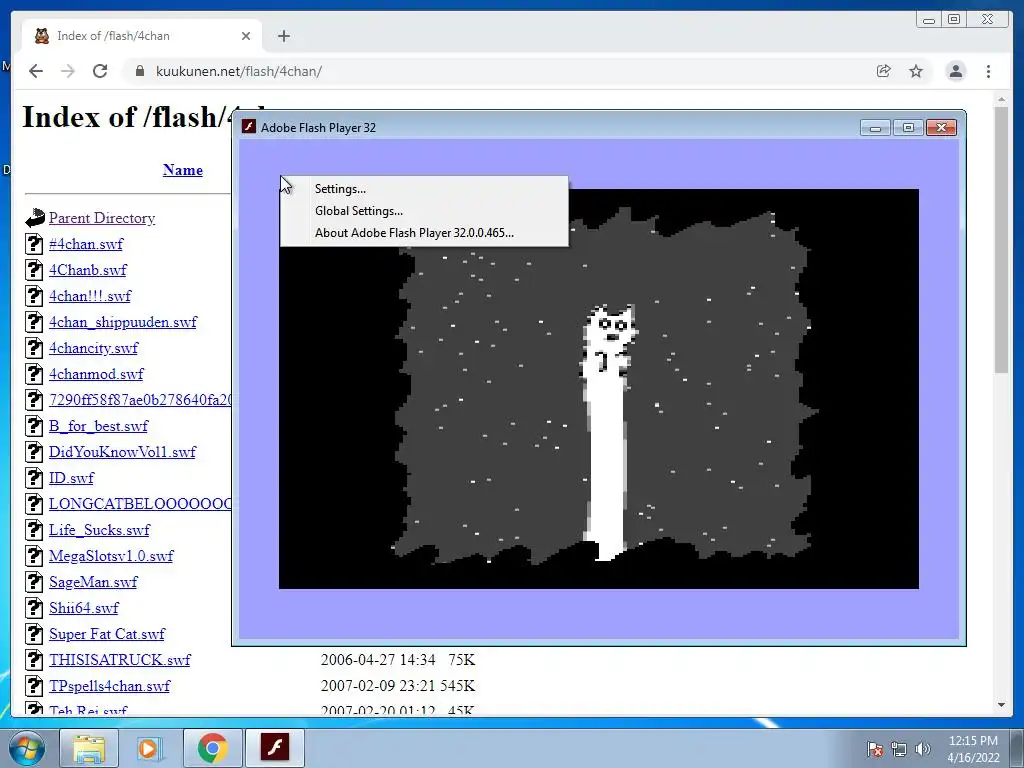Click the file icon beside ID.swf
The width and height of the screenshot is (1024, 768).
tap(34, 477)
